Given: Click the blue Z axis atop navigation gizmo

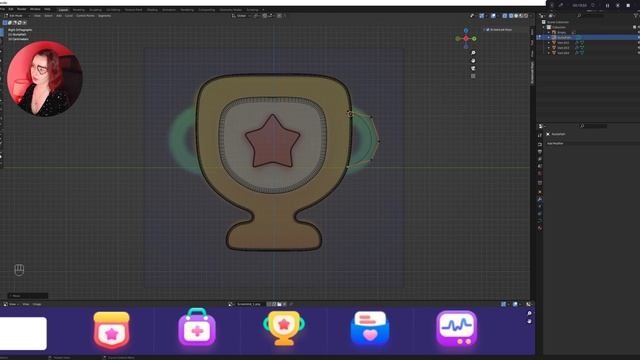Looking at the screenshot, I should 466,31.
